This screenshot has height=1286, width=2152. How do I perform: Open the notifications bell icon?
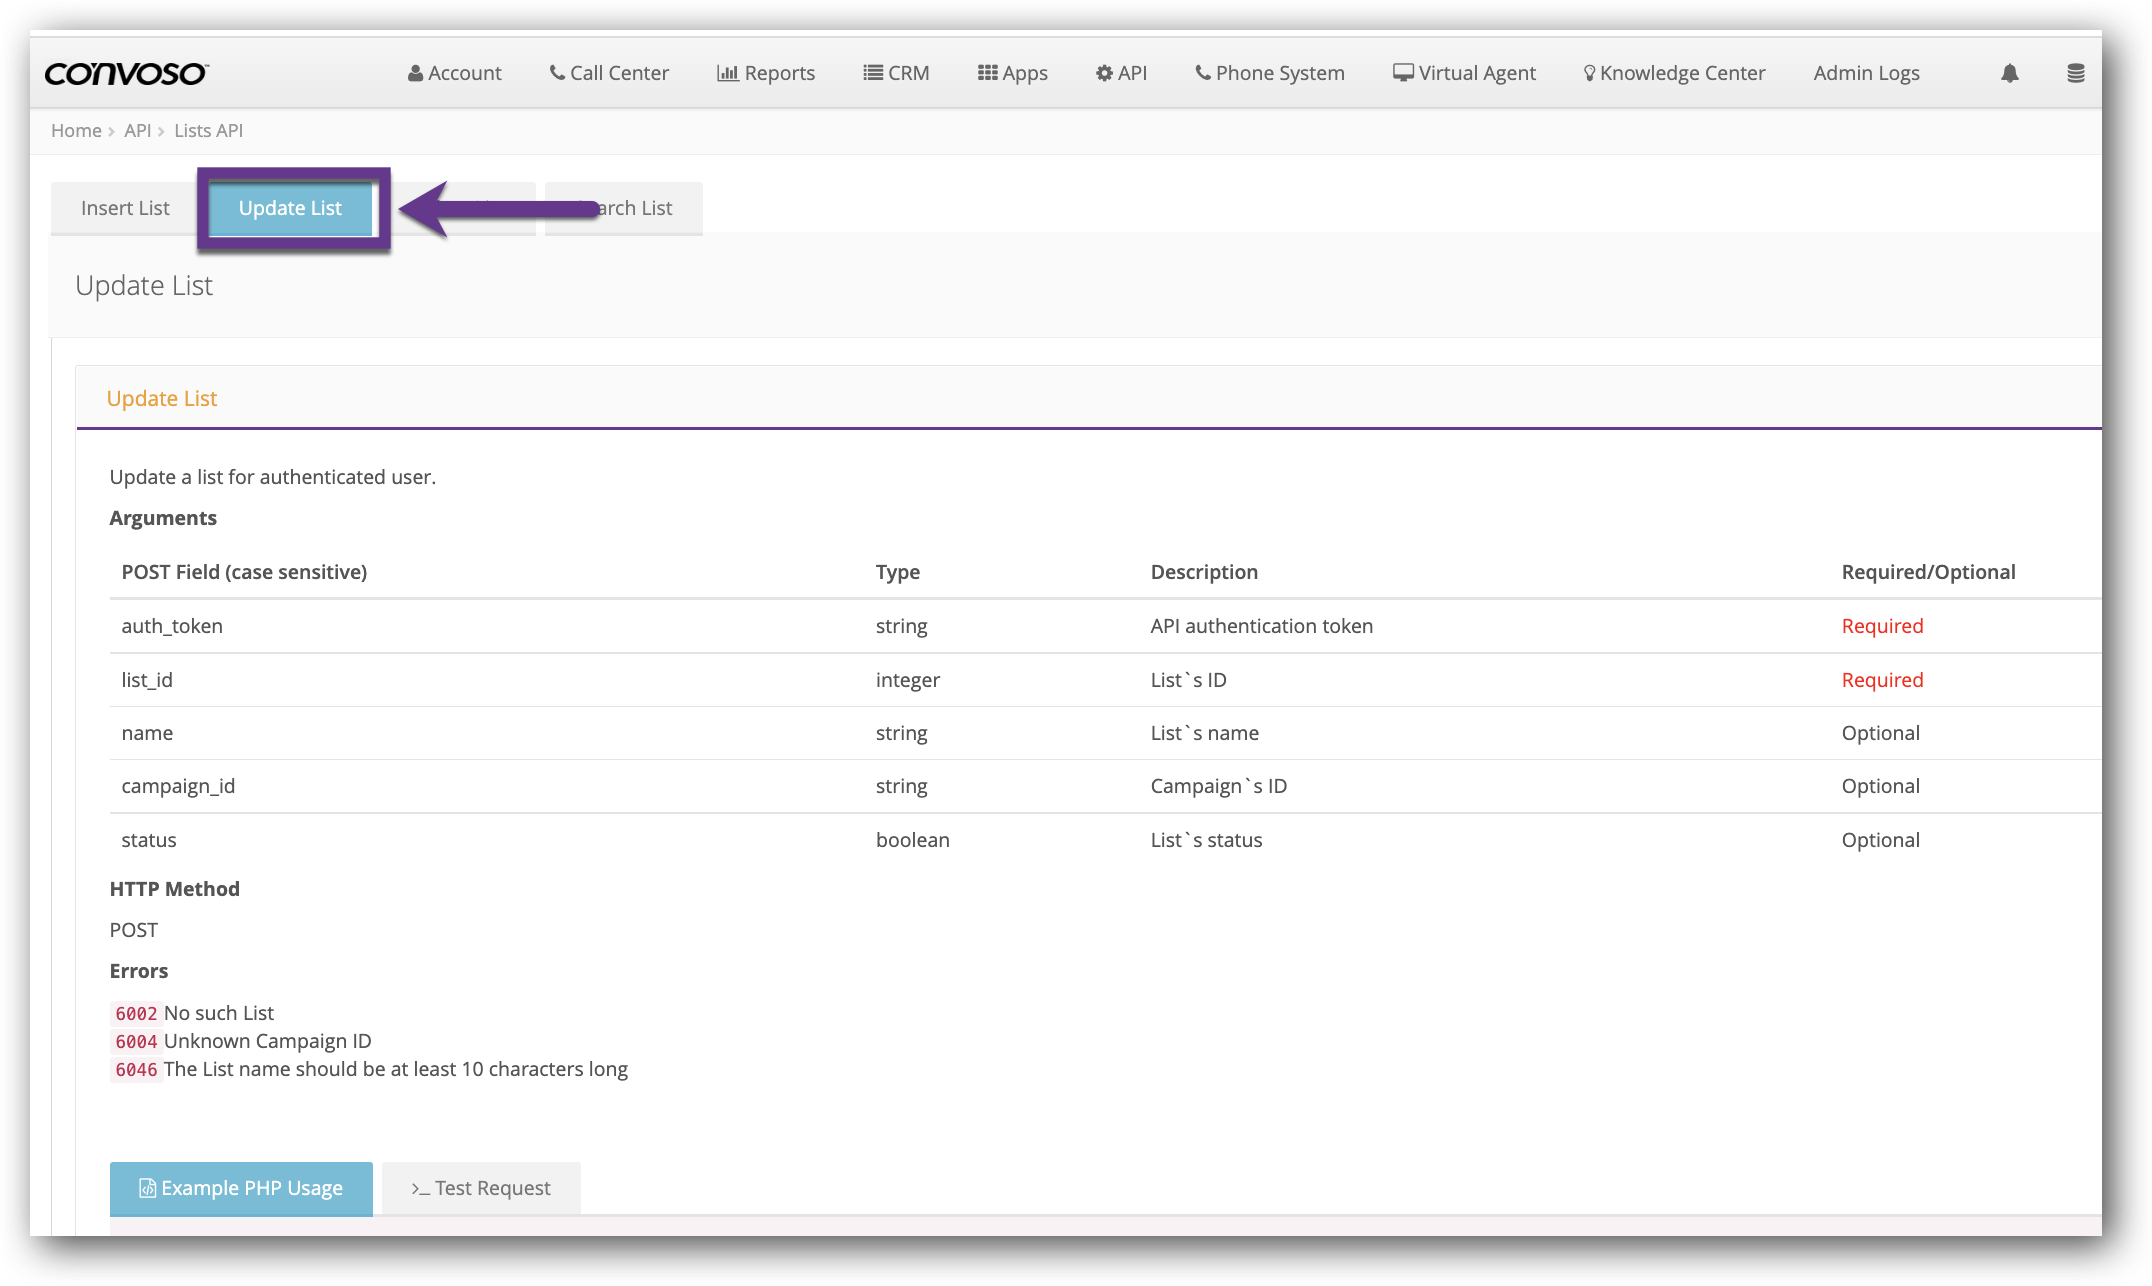[2010, 73]
